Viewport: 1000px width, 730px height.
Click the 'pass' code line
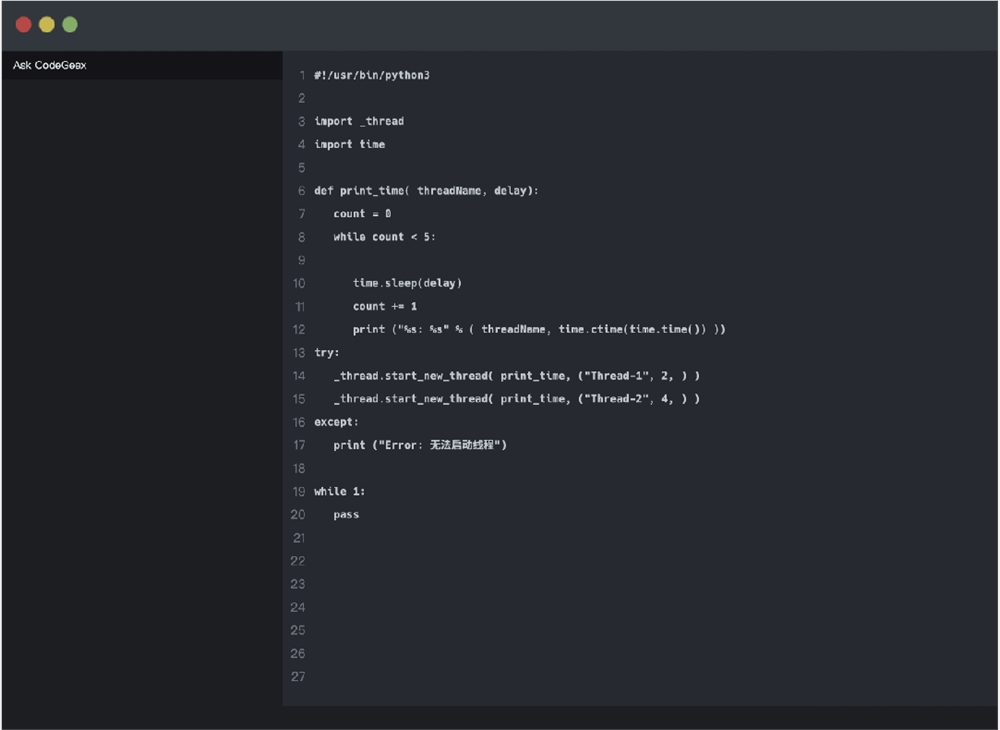(346, 515)
